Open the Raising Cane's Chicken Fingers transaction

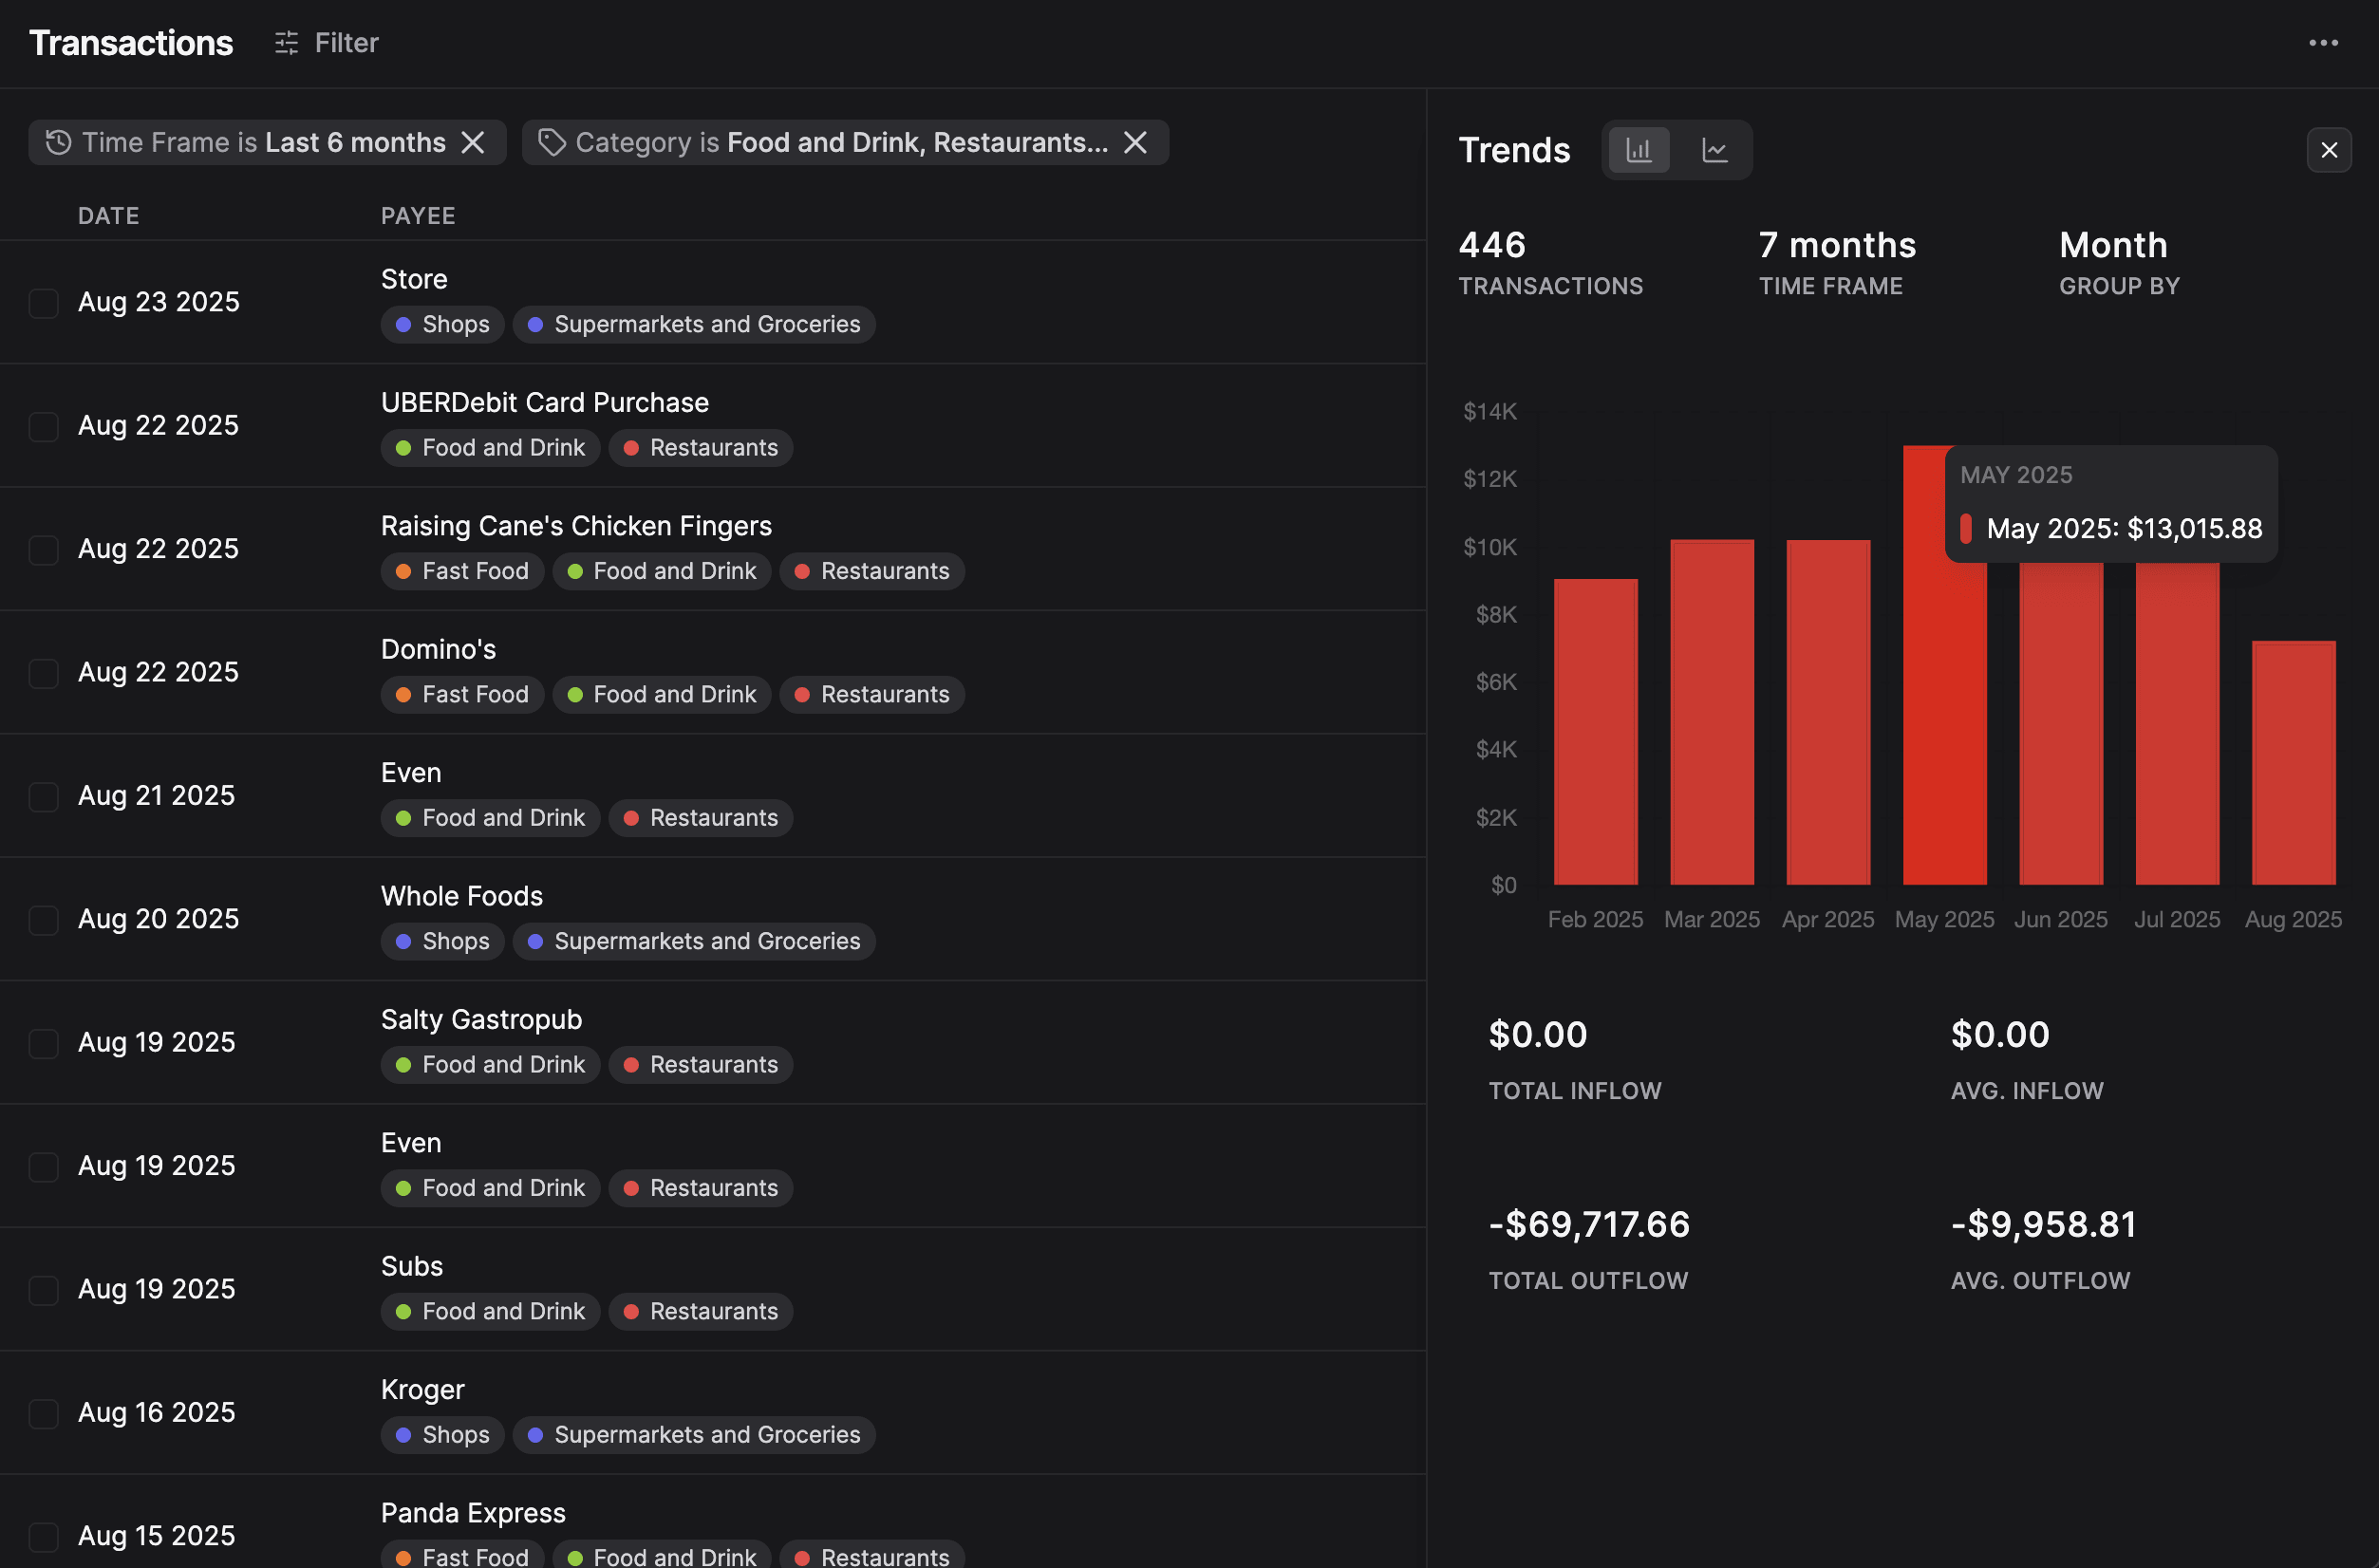click(x=576, y=526)
